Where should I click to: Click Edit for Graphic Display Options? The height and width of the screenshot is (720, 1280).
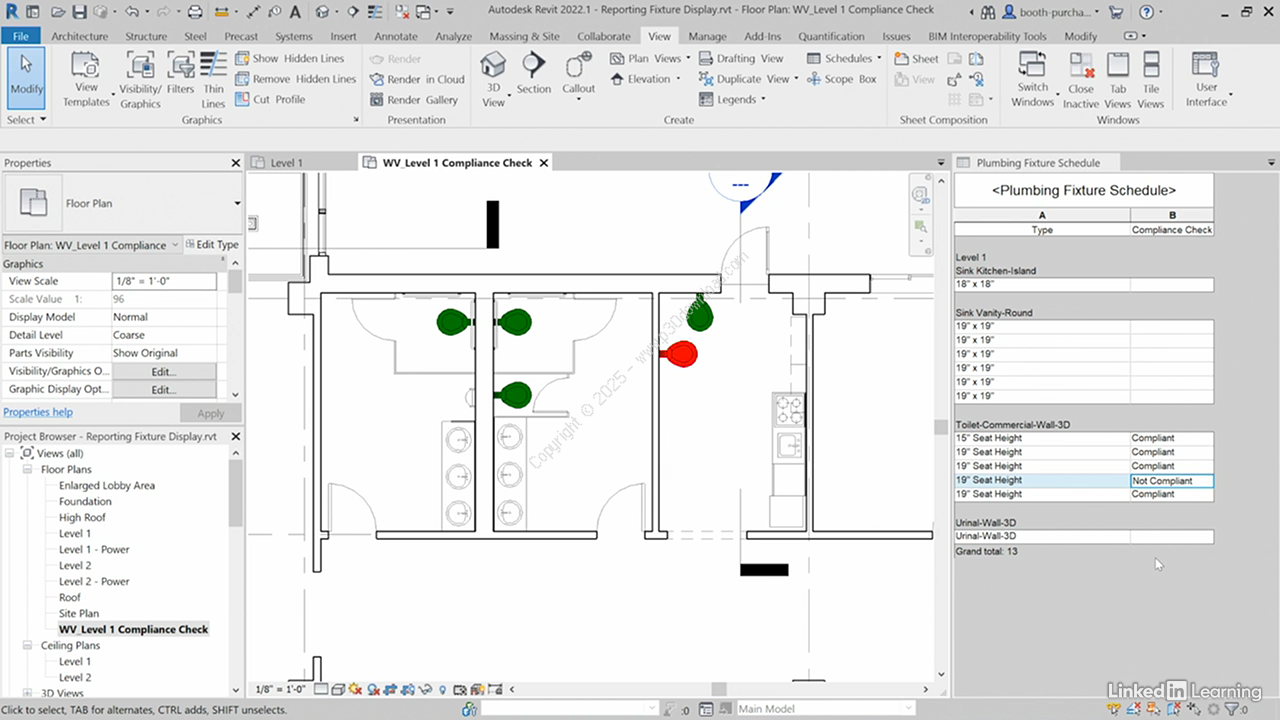[164, 389]
